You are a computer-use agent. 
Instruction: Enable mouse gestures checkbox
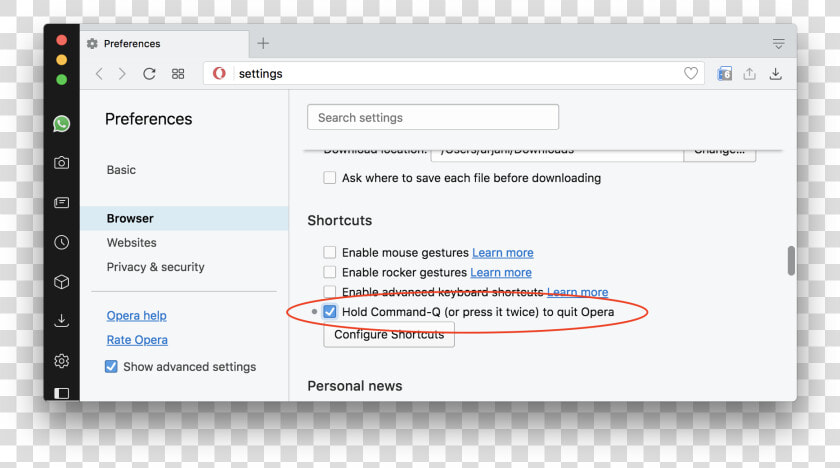329,252
